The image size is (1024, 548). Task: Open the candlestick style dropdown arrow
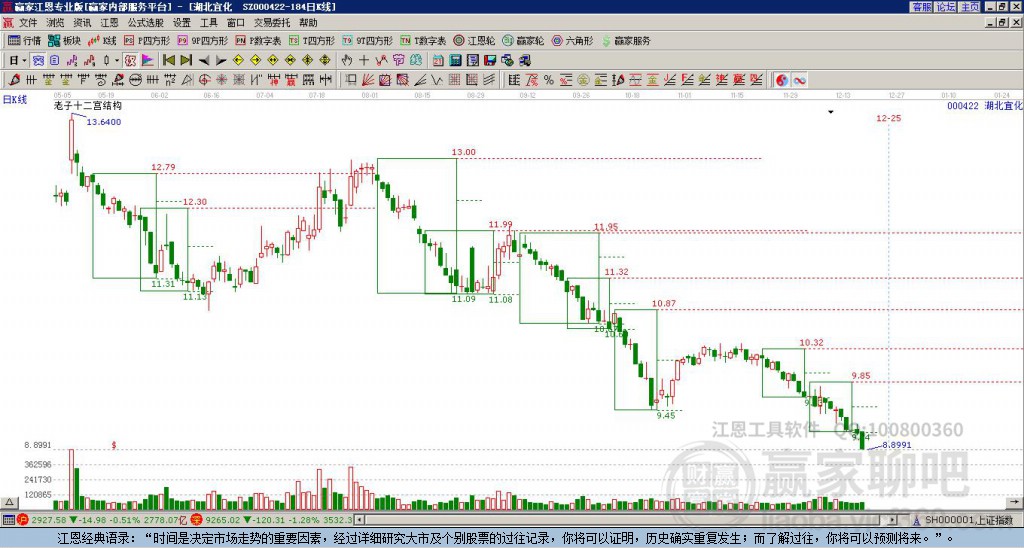117,61
